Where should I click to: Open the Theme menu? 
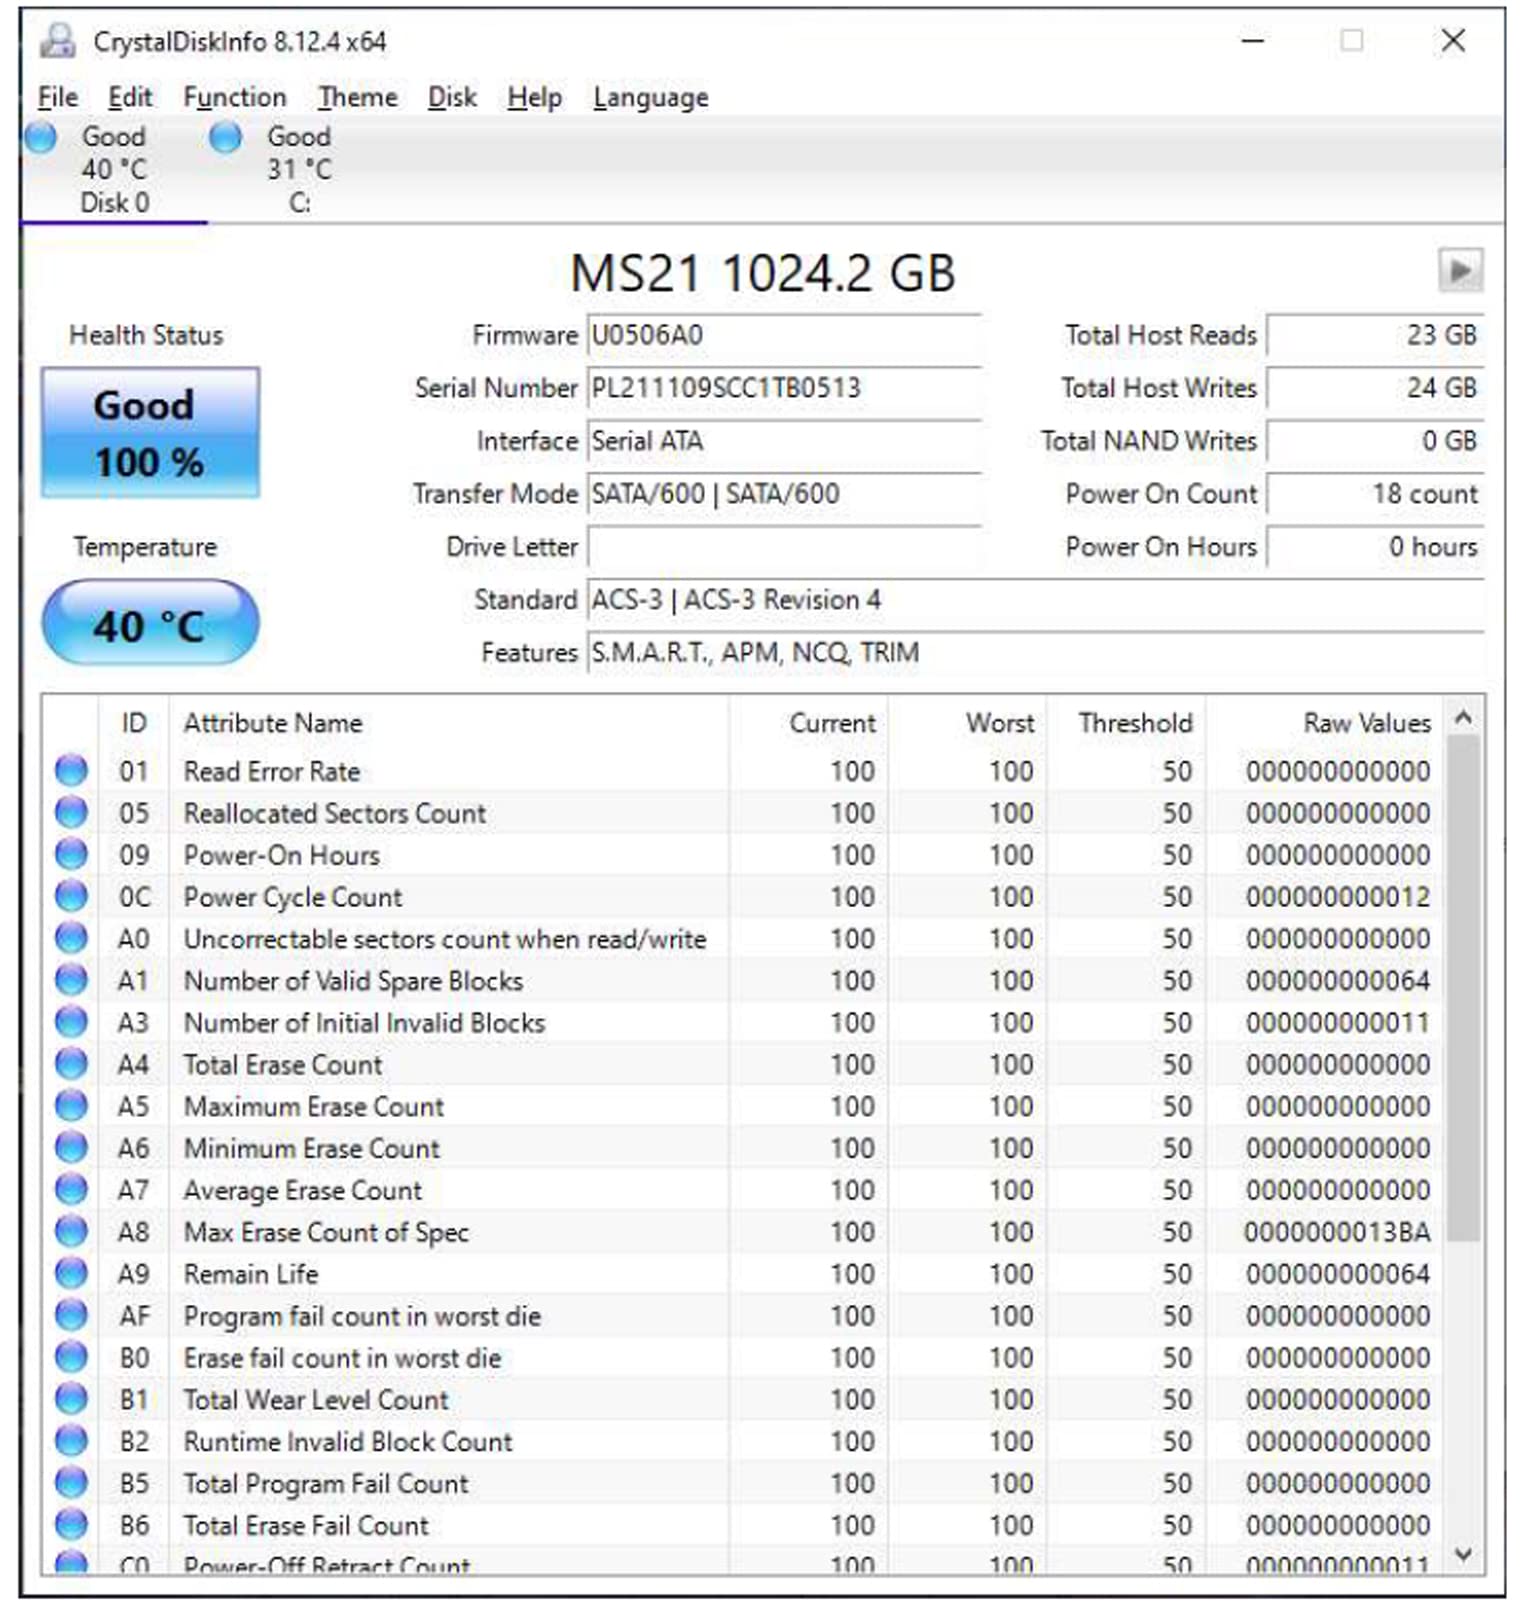tap(357, 97)
